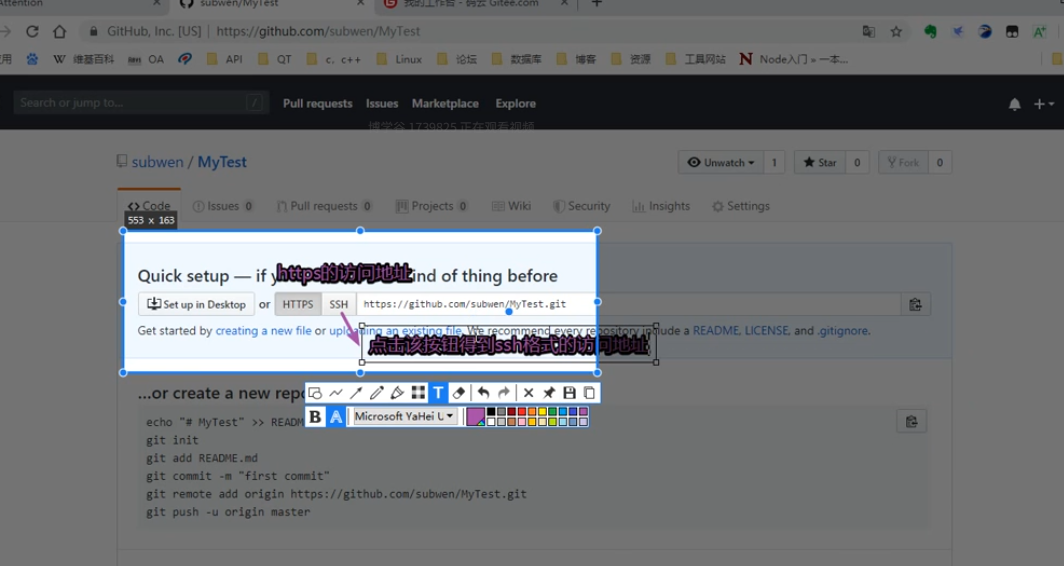Select the eraser tool
Viewport: 1064px width, 566px height.
[459, 393]
